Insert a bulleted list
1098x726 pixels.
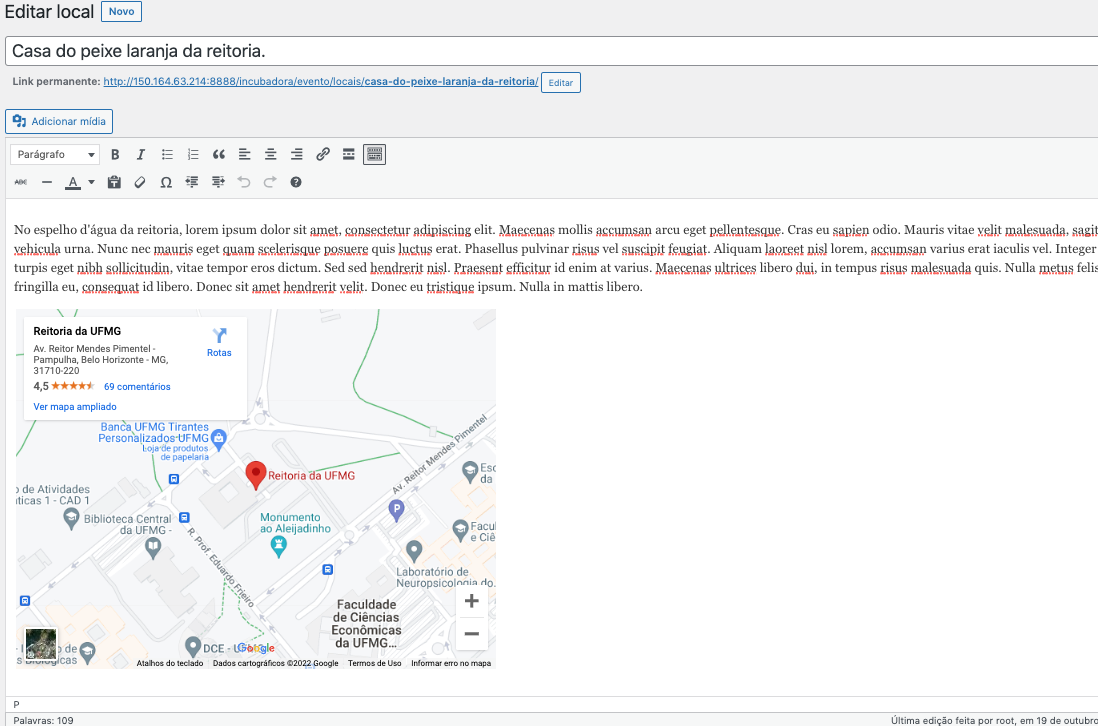[x=167, y=155]
